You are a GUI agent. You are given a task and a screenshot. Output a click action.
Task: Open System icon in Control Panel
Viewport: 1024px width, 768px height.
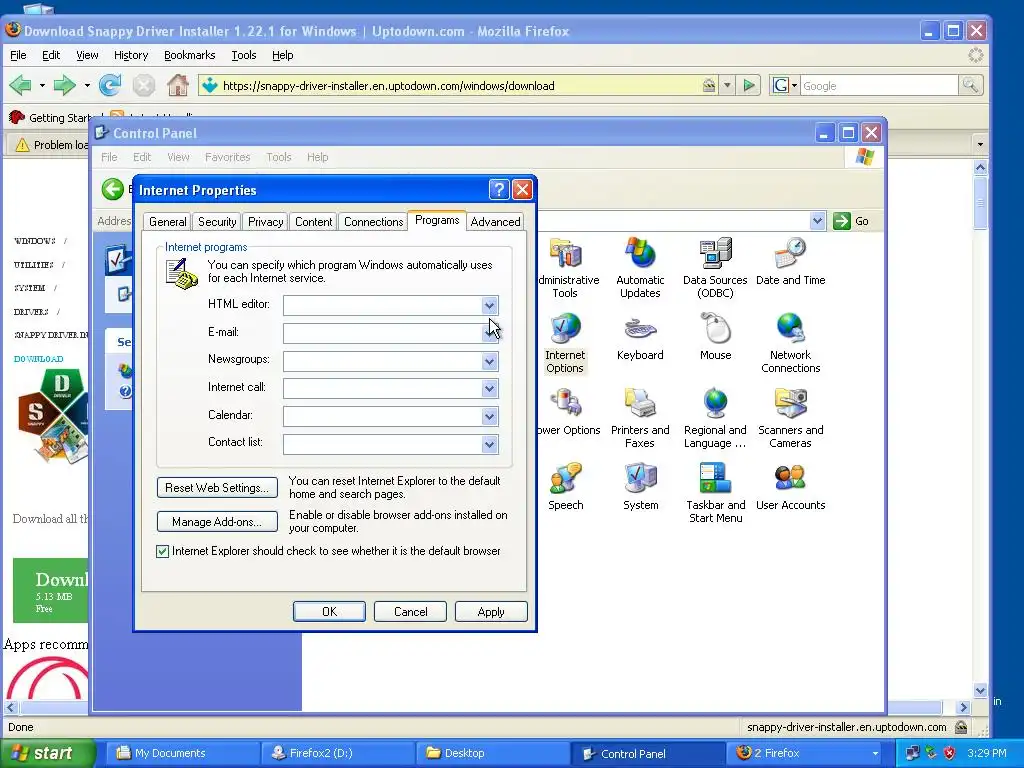pos(641,488)
